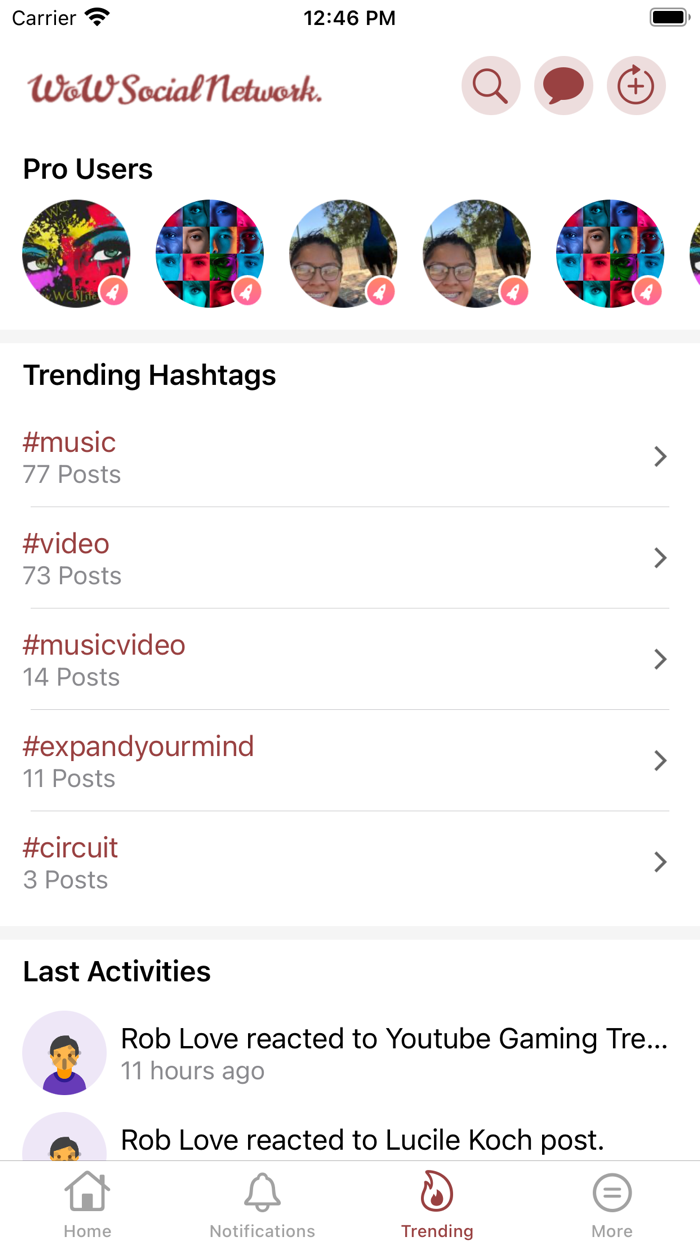Open the #expandyourmind hashtag link
700x1244 pixels.
tap(138, 746)
